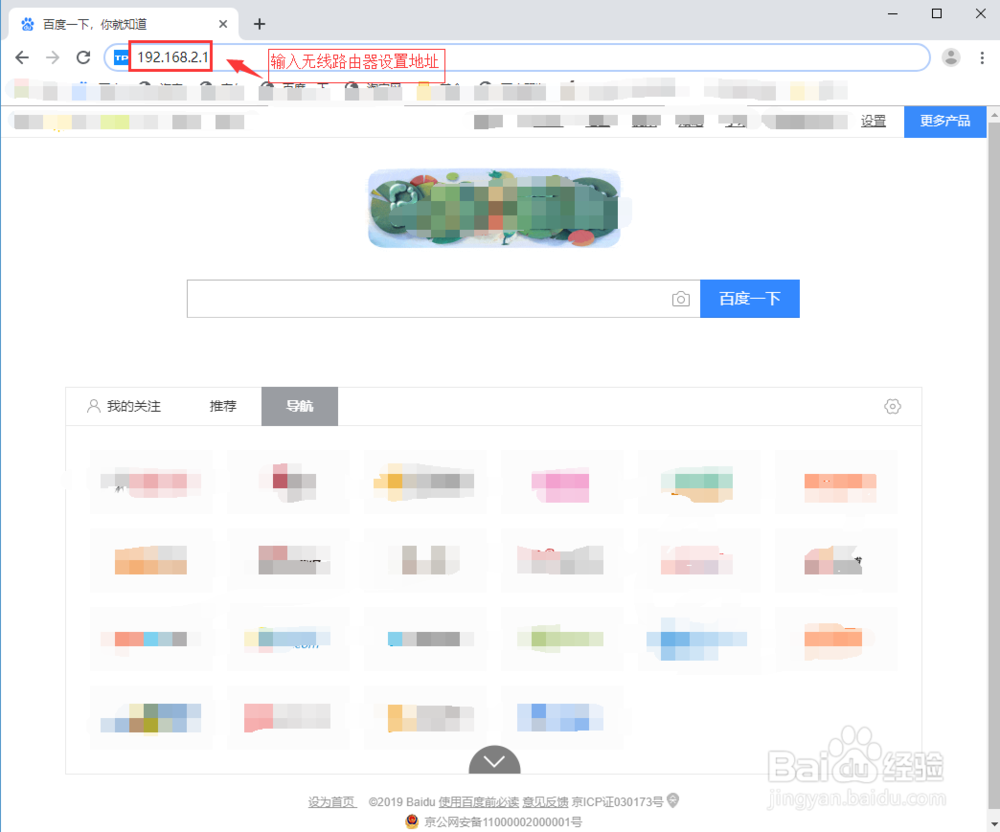The height and width of the screenshot is (832, 1000).
Task: Select the 百度一下，你就知道 browser tab
Action: pyautogui.click(x=124, y=24)
